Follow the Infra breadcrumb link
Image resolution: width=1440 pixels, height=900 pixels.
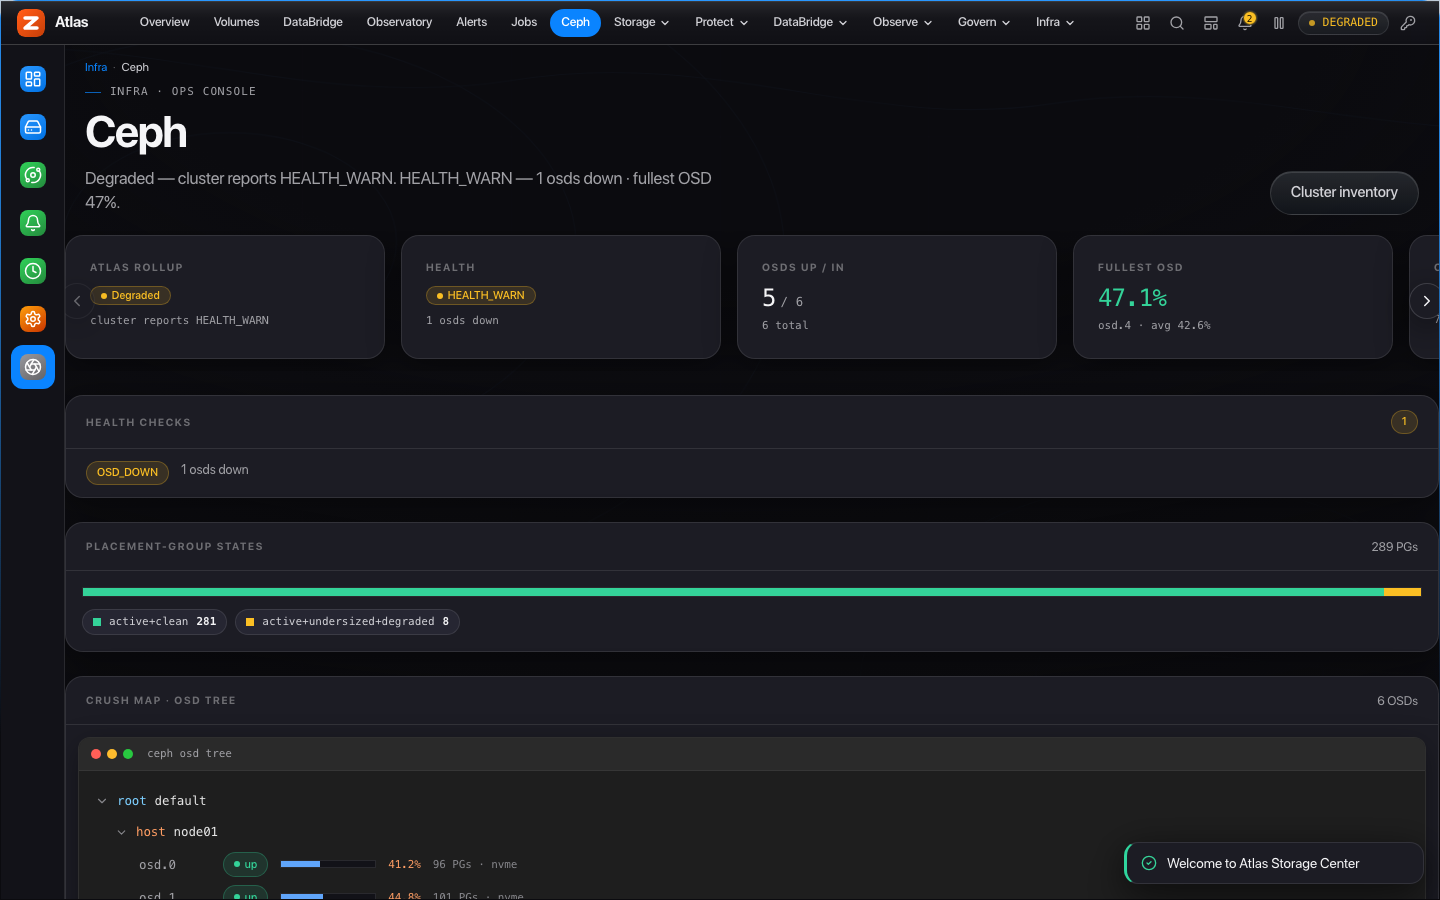[x=96, y=67]
